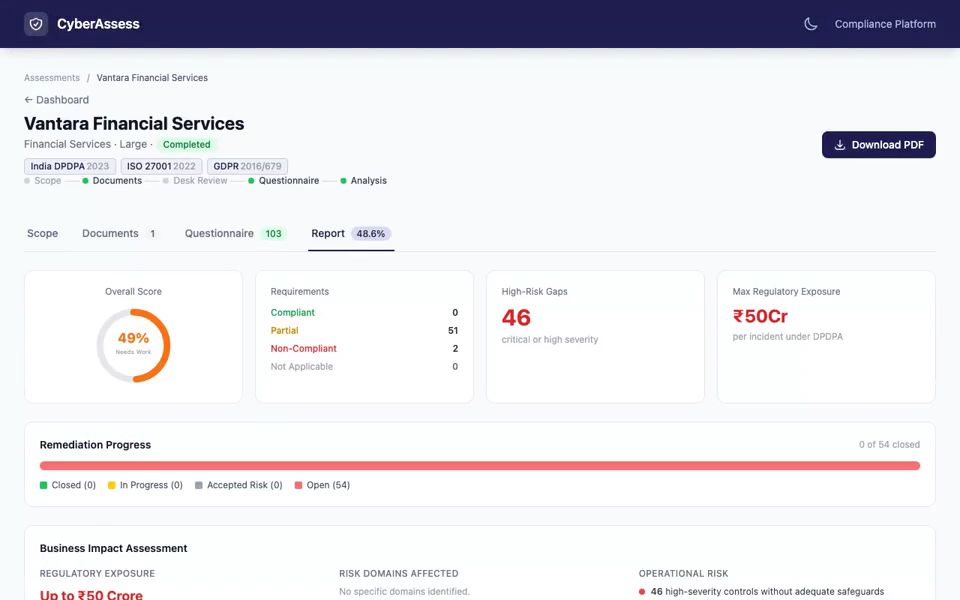The image size is (960, 600).
Task: Toggle dark mode with the moon icon
Action: click(x=811, y=24)
